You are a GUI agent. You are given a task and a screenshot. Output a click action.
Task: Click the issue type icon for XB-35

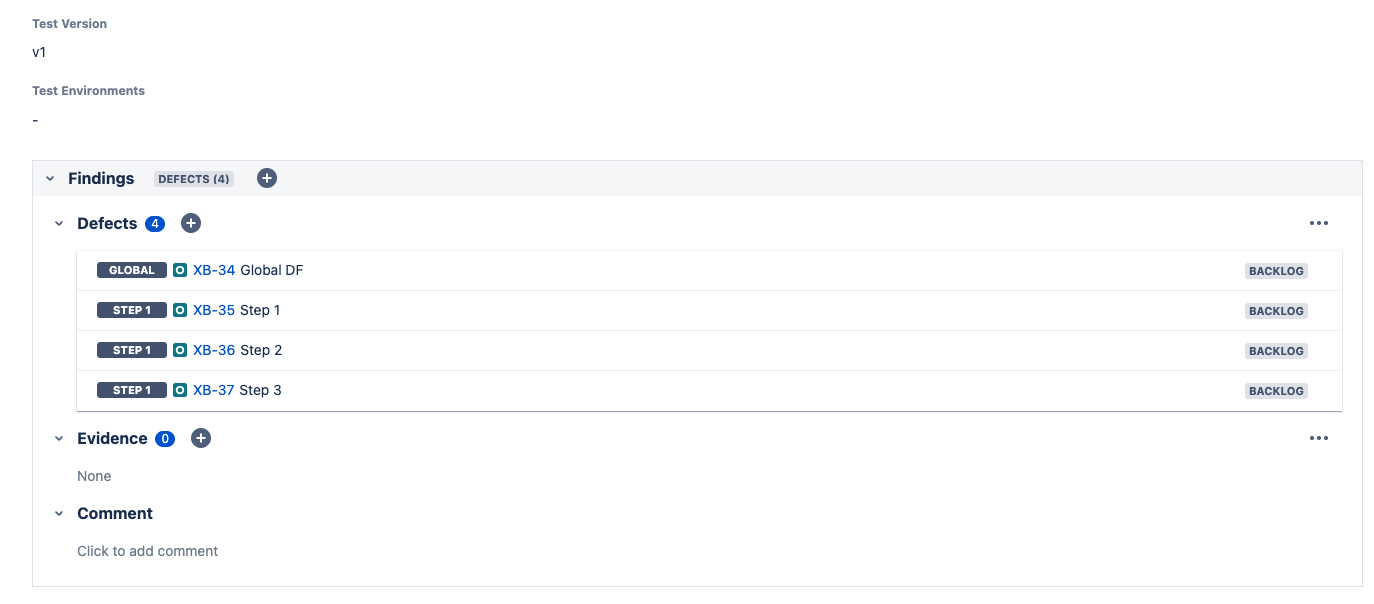[x=180, y=310]
